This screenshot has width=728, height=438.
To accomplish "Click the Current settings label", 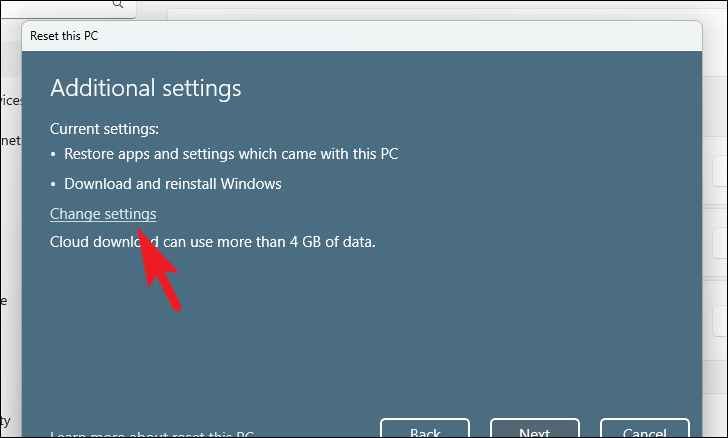I will coord(104,129).
